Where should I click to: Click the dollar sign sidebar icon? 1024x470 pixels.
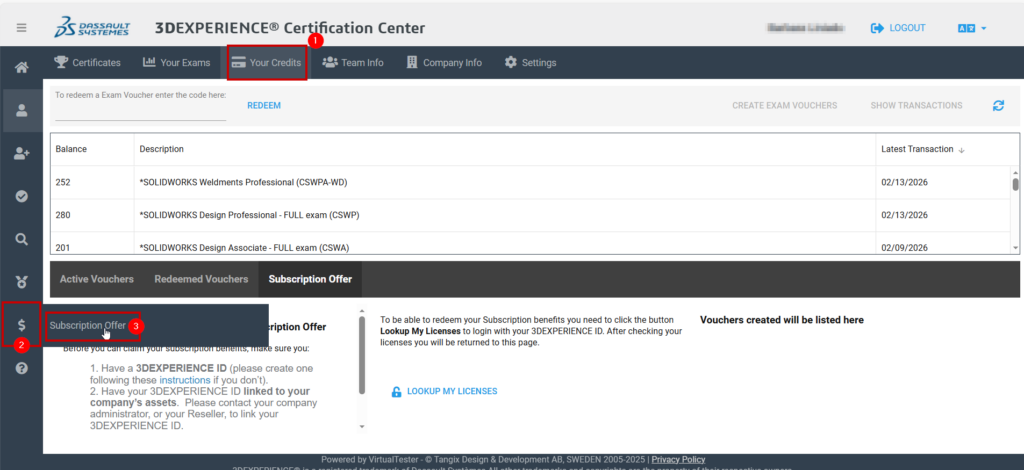[22, 324]
